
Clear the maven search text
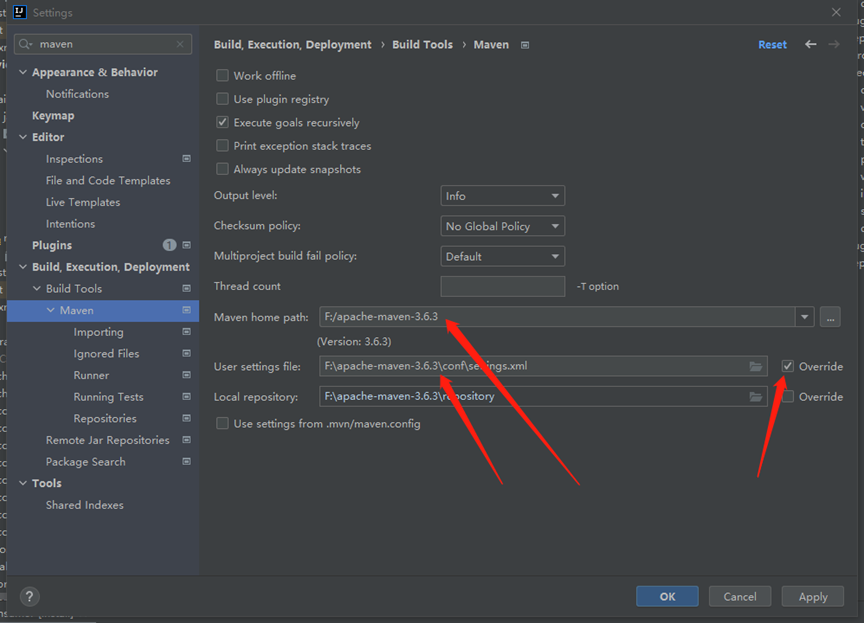pyautogui.click(x=180, y=44)
